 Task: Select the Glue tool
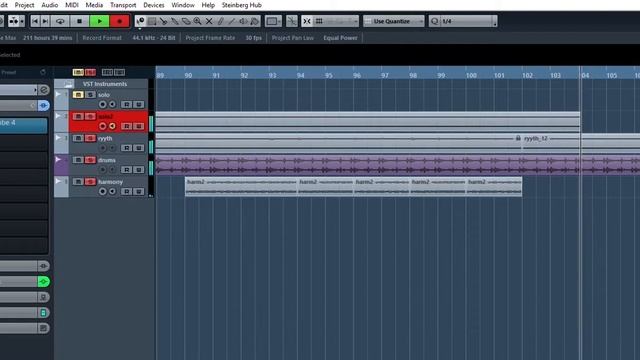(175, 21)
